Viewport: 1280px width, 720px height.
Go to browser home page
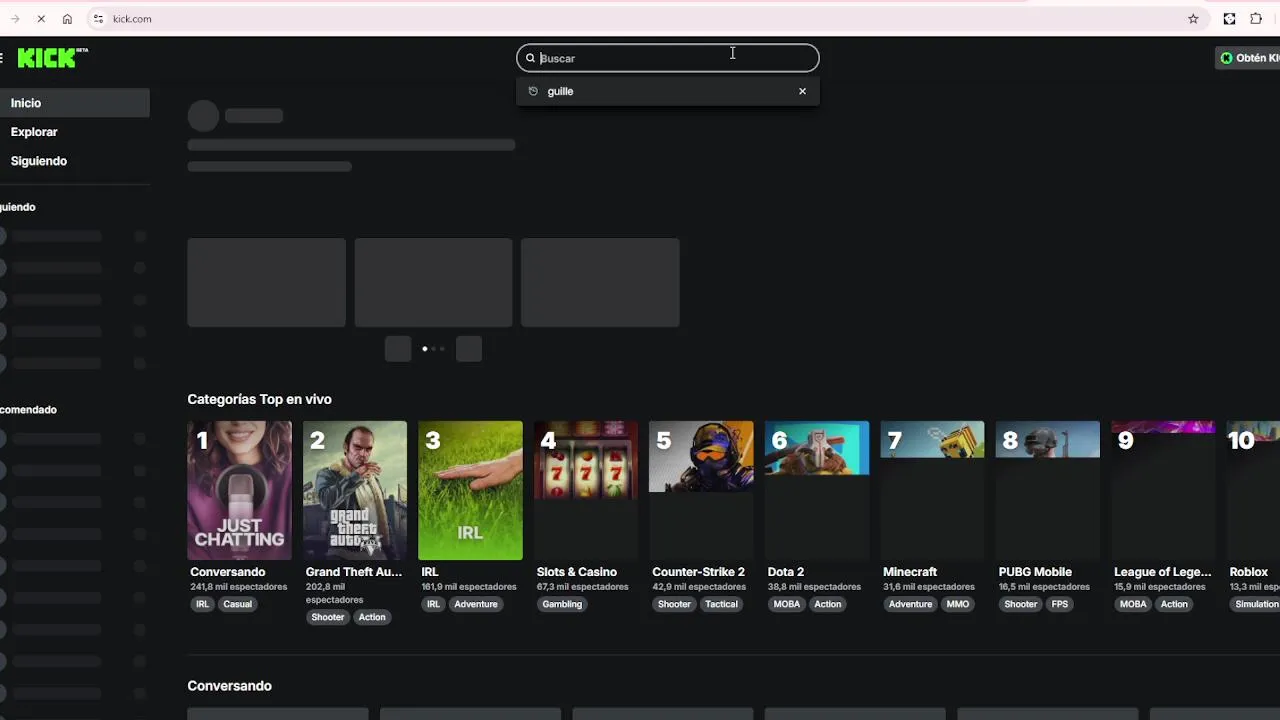pos(67,19)
